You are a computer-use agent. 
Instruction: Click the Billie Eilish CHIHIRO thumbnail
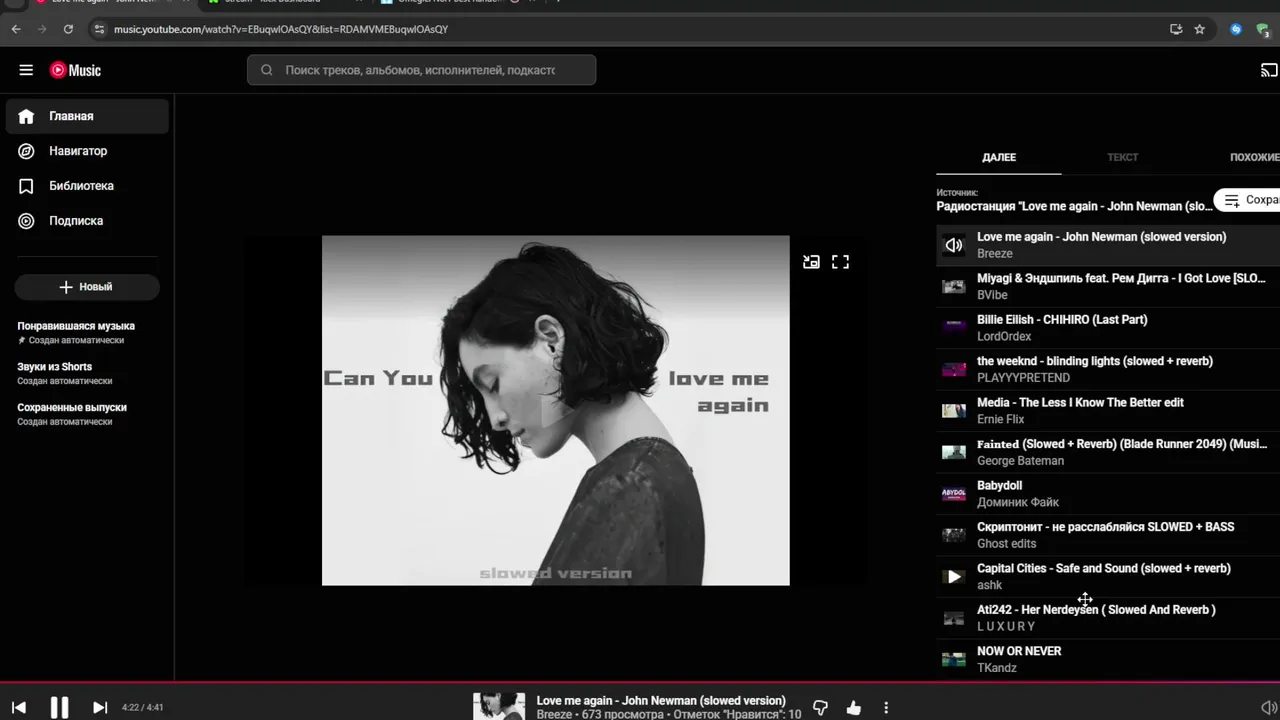point(954,328)
